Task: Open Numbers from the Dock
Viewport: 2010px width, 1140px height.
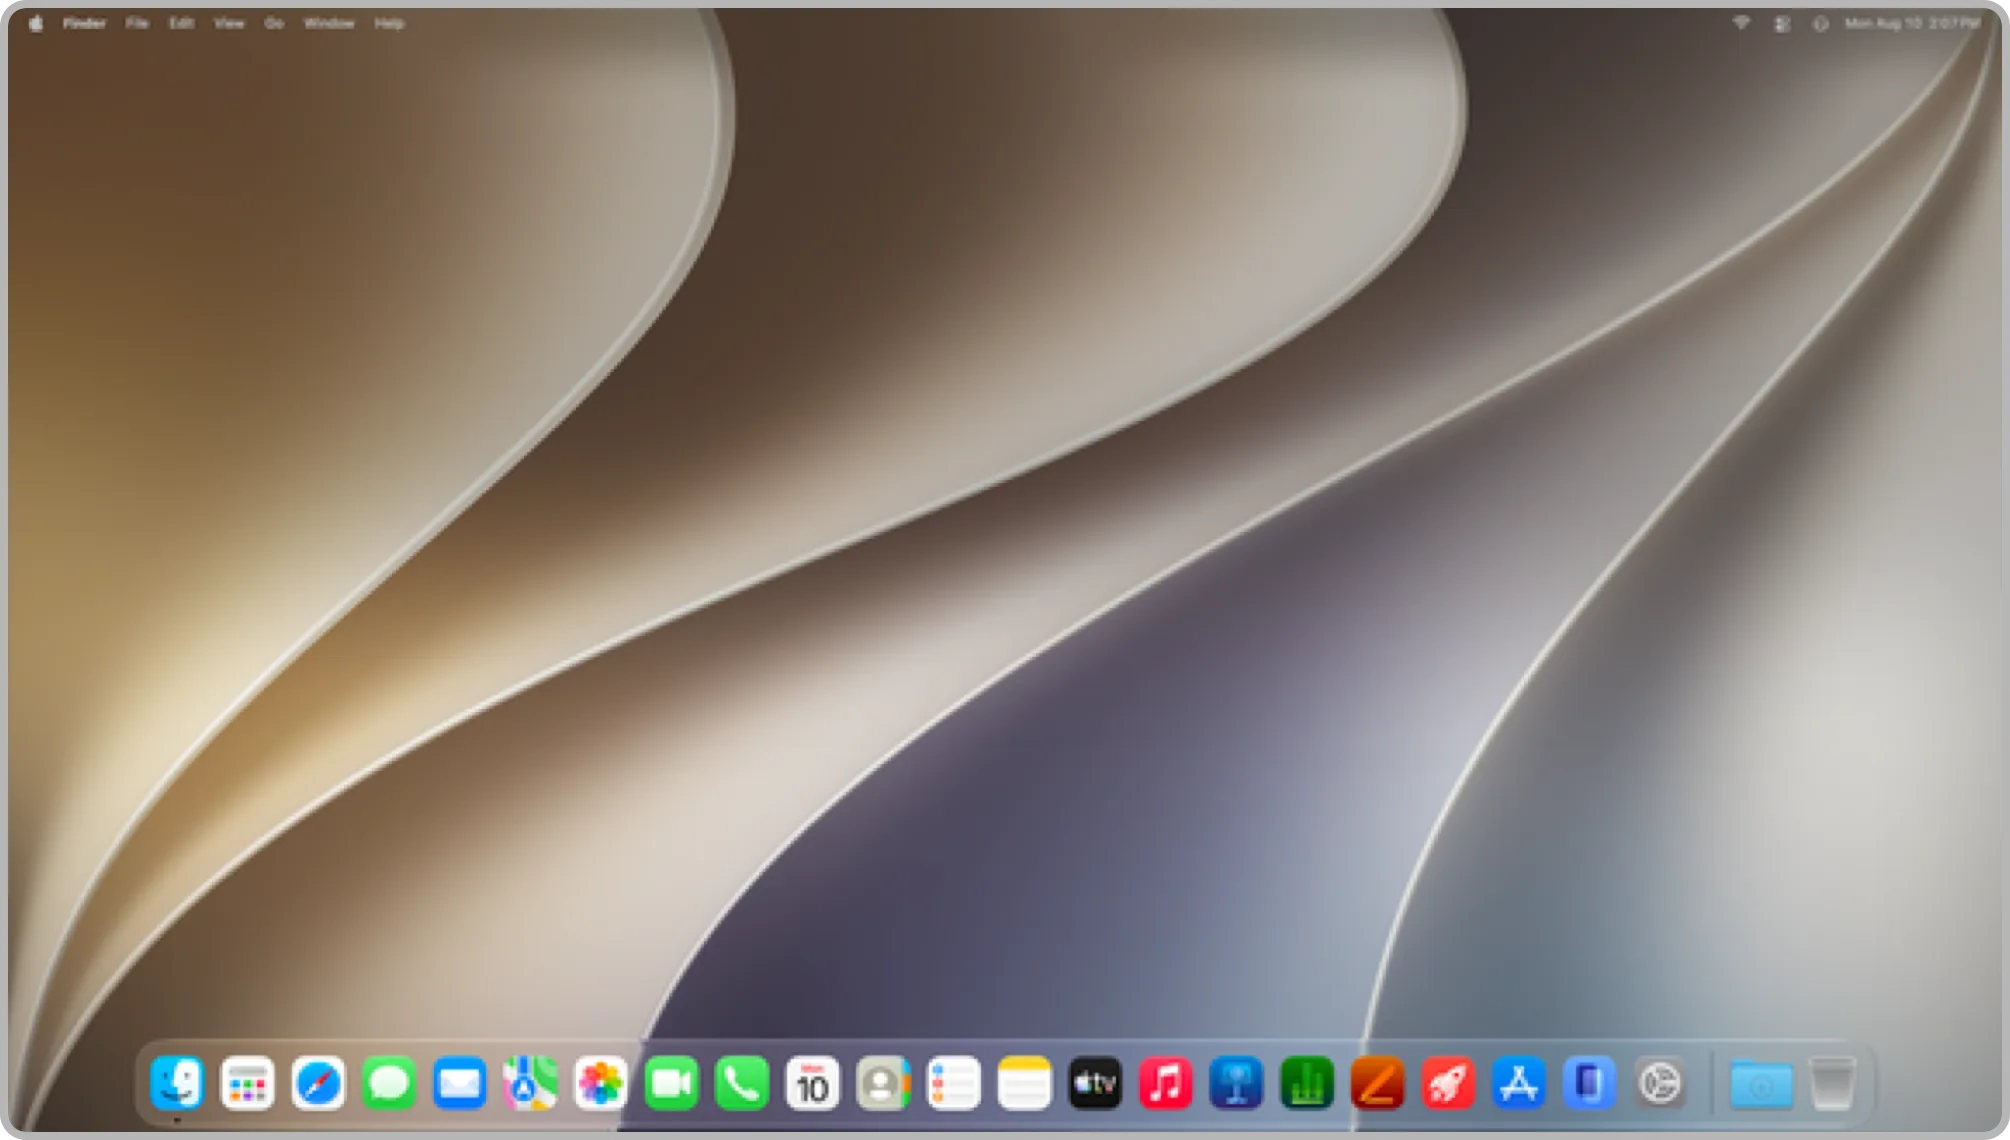Action: 1307,1083
